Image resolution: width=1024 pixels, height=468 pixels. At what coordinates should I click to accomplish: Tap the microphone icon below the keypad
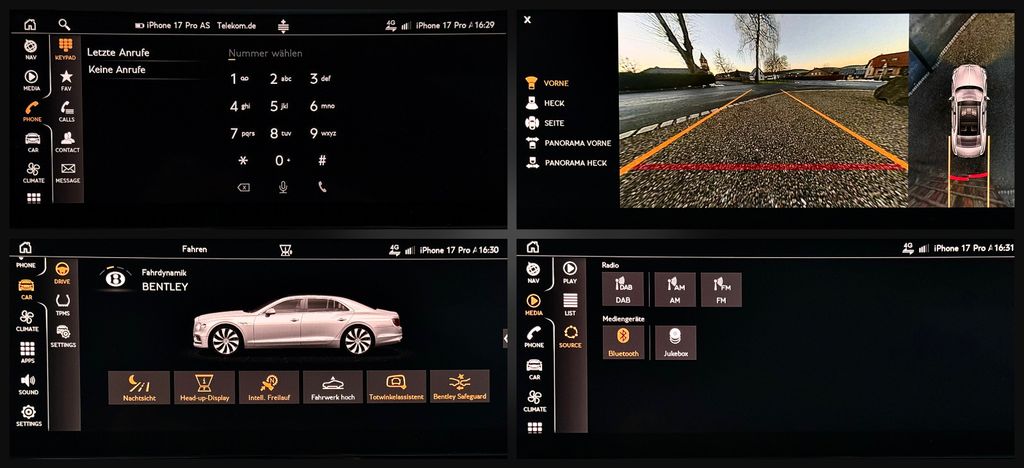(x=283, y=187)
